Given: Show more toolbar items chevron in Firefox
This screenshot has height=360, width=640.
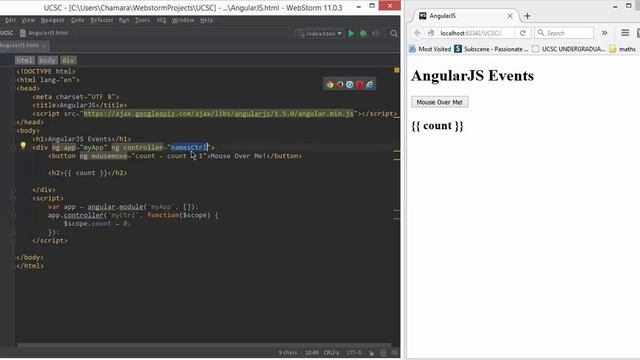Looking at the screenshot, I should (x=604, y=33).
